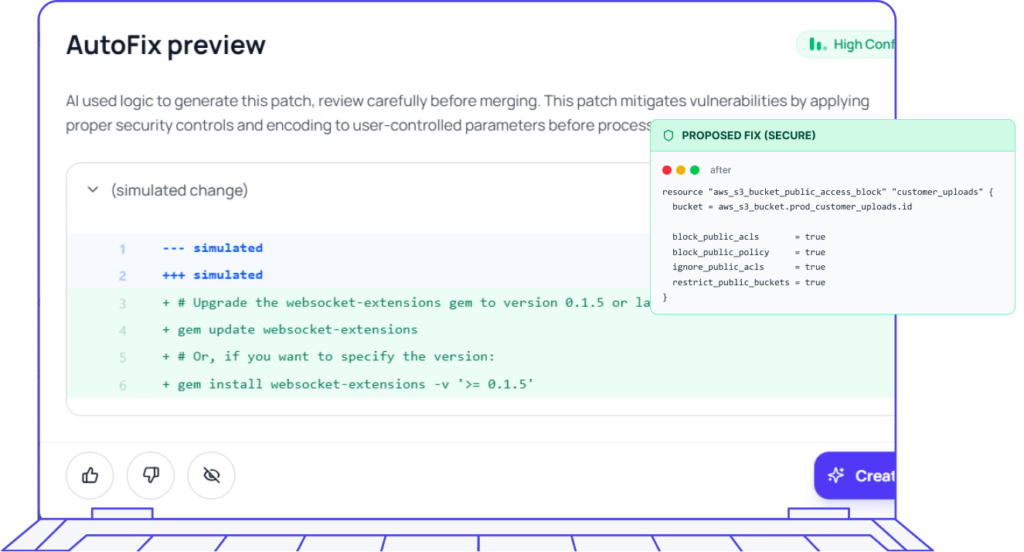Collapse the simulated change chevron

click(x=92, y=190)
